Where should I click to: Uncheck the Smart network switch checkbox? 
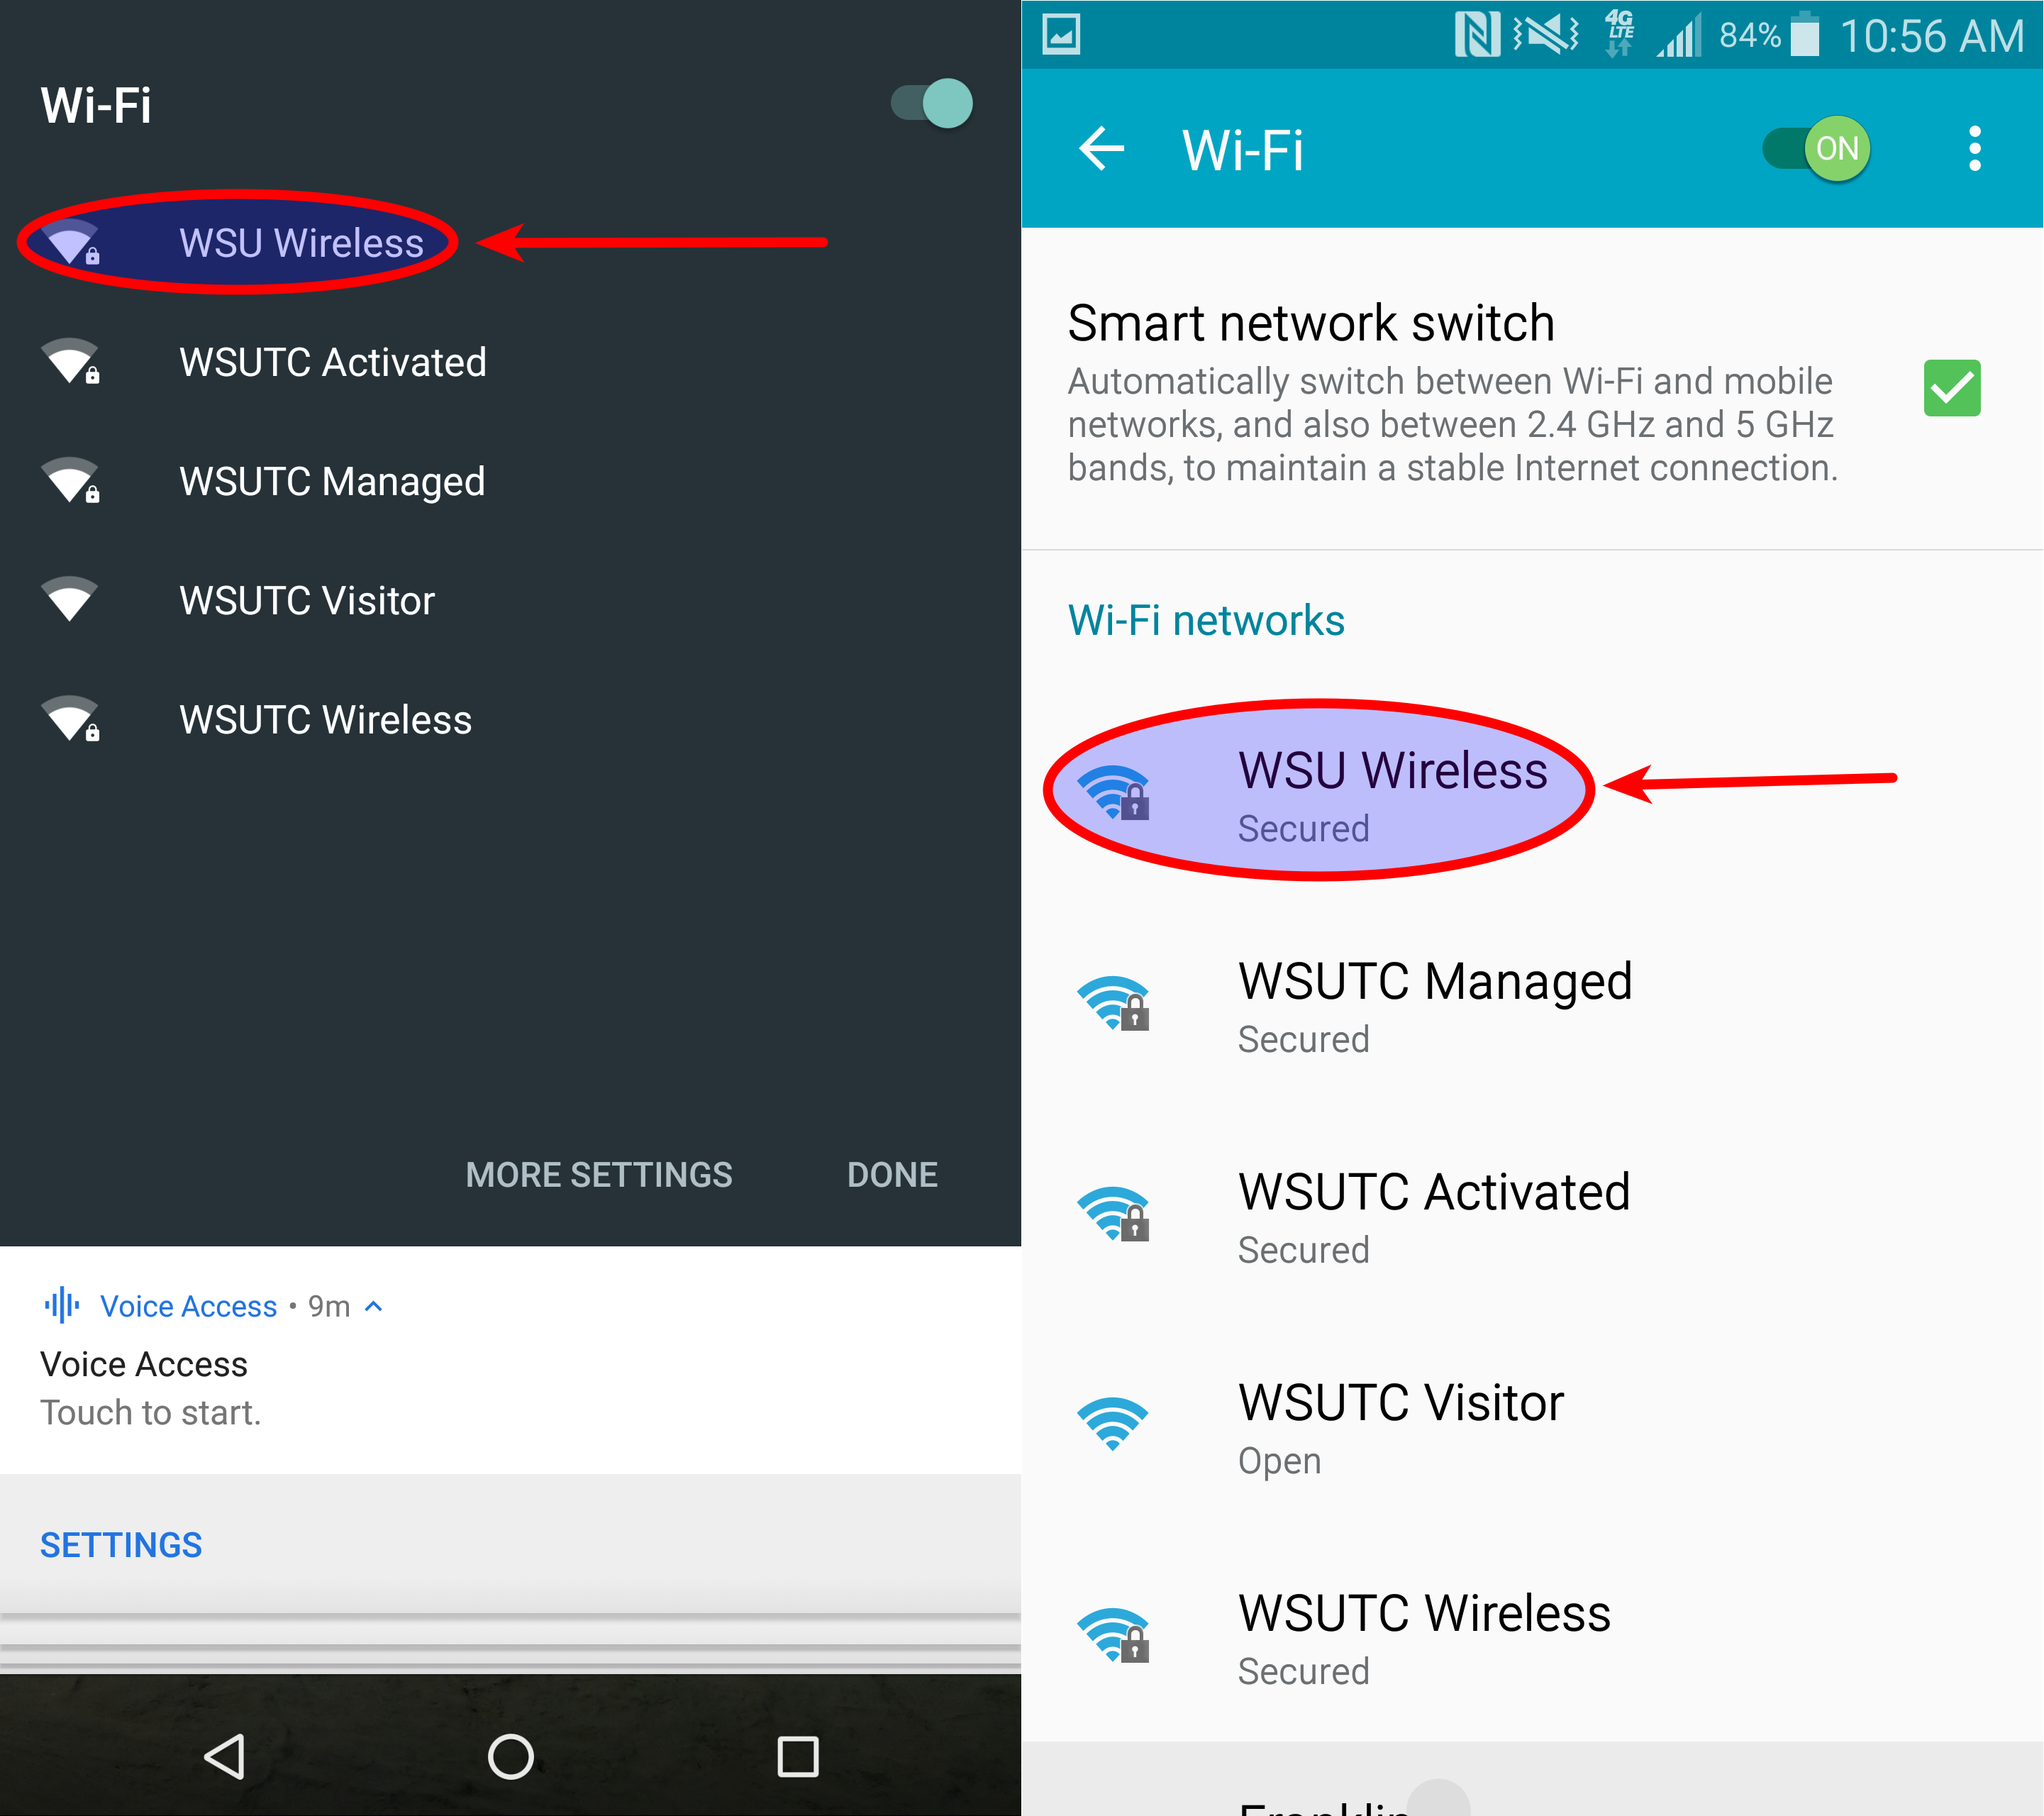[1951, 388]
